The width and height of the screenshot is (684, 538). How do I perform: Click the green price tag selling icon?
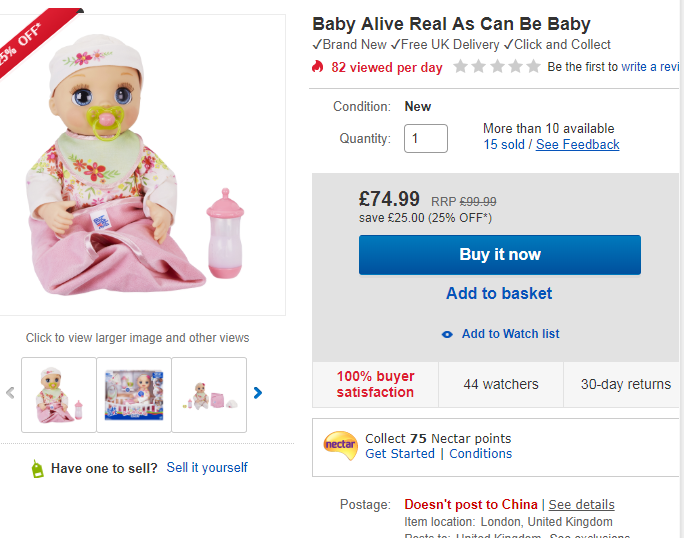[x=37, y=468]
